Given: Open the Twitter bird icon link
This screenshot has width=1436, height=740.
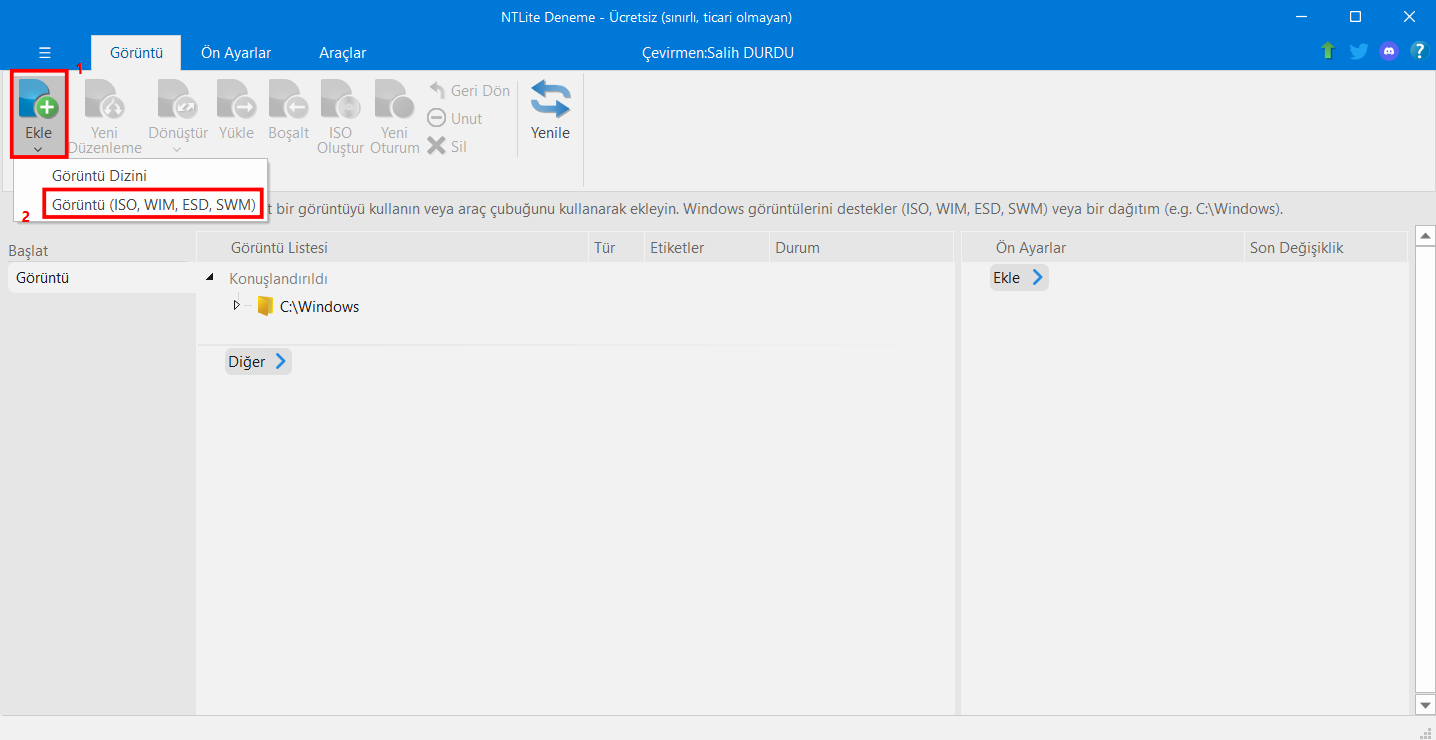Looking at the screenshot, I should click(1358, 51).
